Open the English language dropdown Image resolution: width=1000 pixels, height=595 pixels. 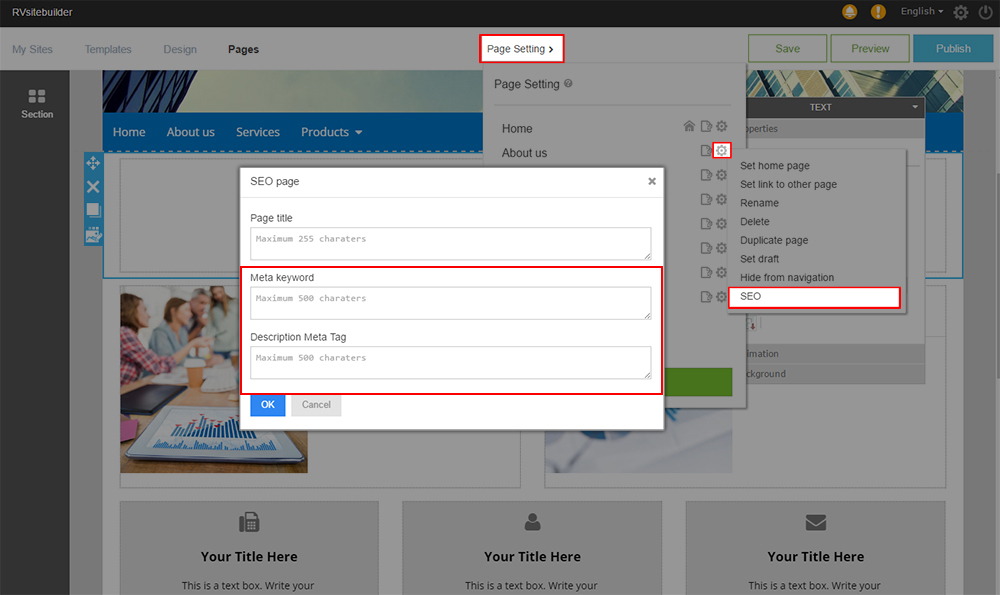pos(921,12)
